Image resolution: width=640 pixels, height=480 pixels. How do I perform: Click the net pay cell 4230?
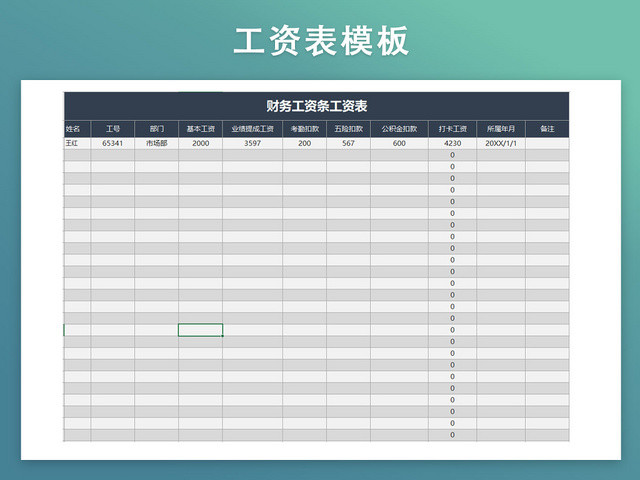click(452, 143)
